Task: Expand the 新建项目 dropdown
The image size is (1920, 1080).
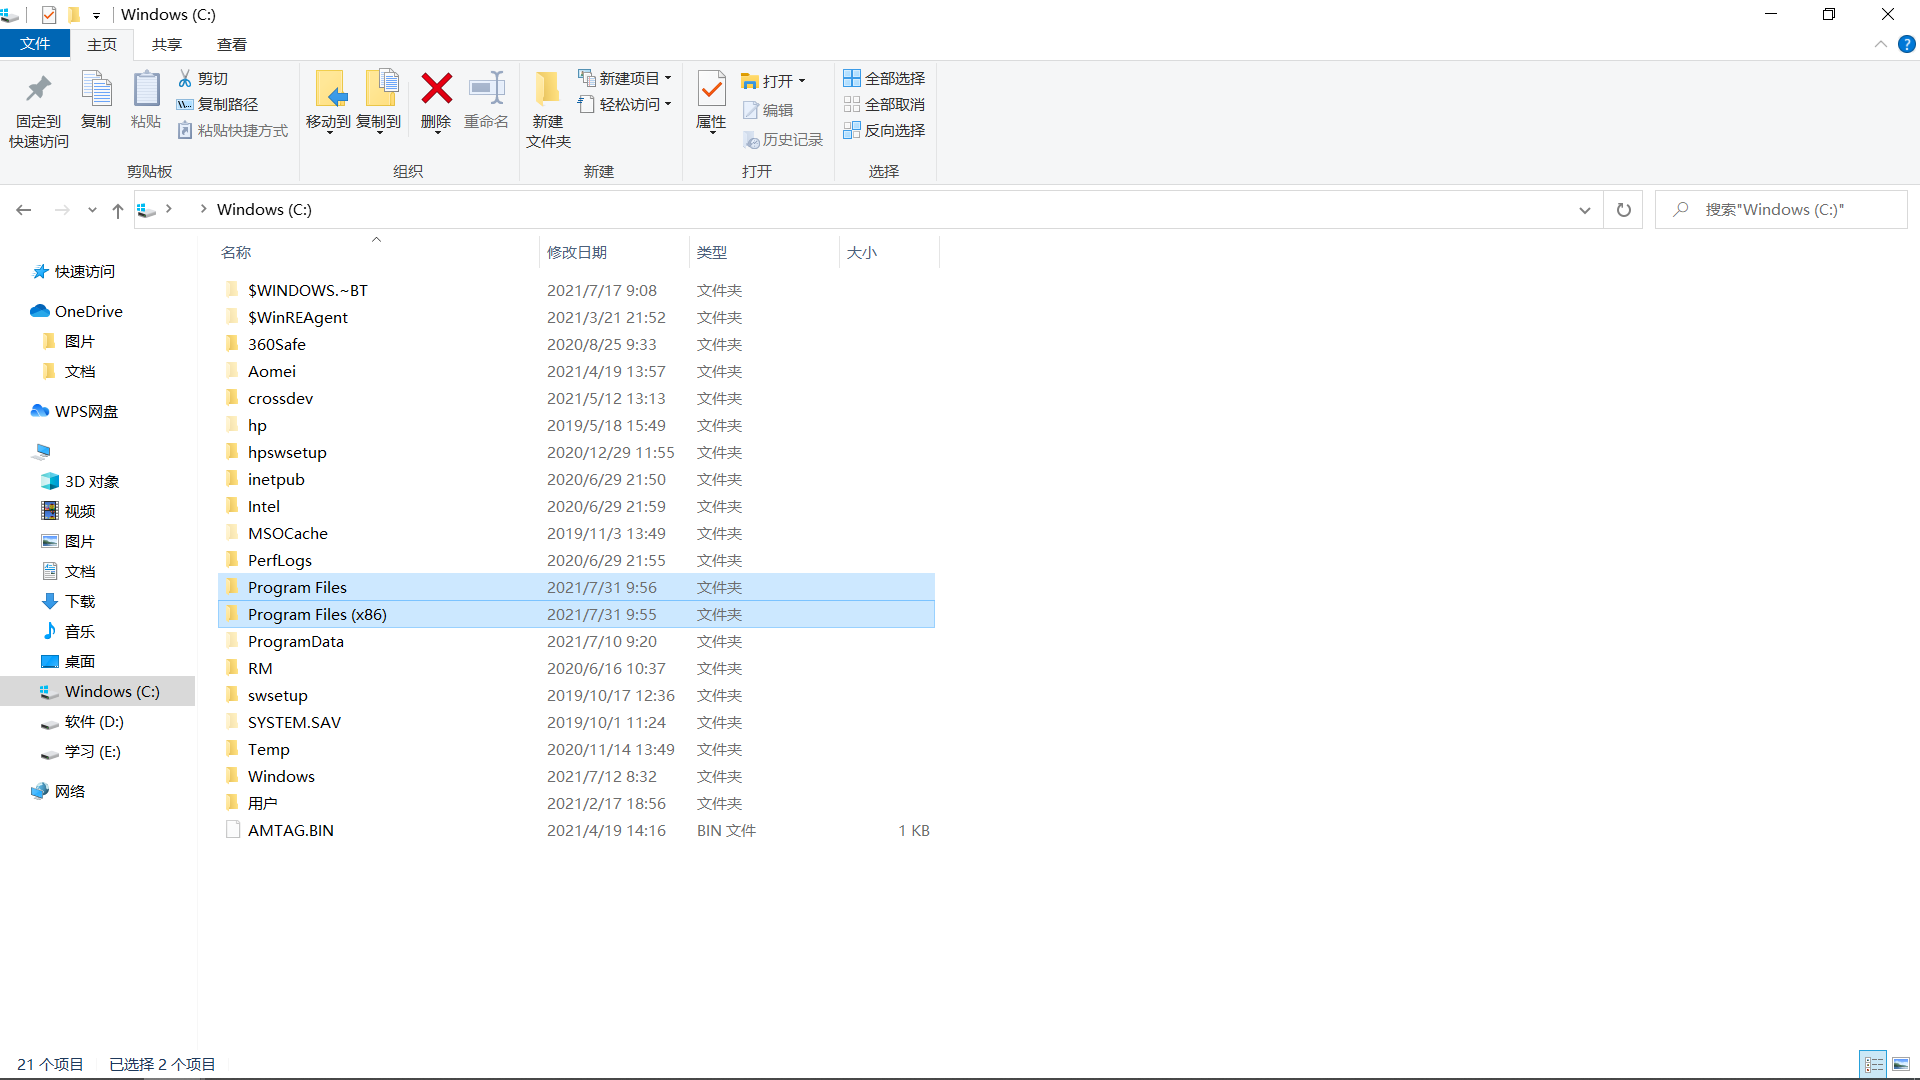Action: [x=670, y=78]
